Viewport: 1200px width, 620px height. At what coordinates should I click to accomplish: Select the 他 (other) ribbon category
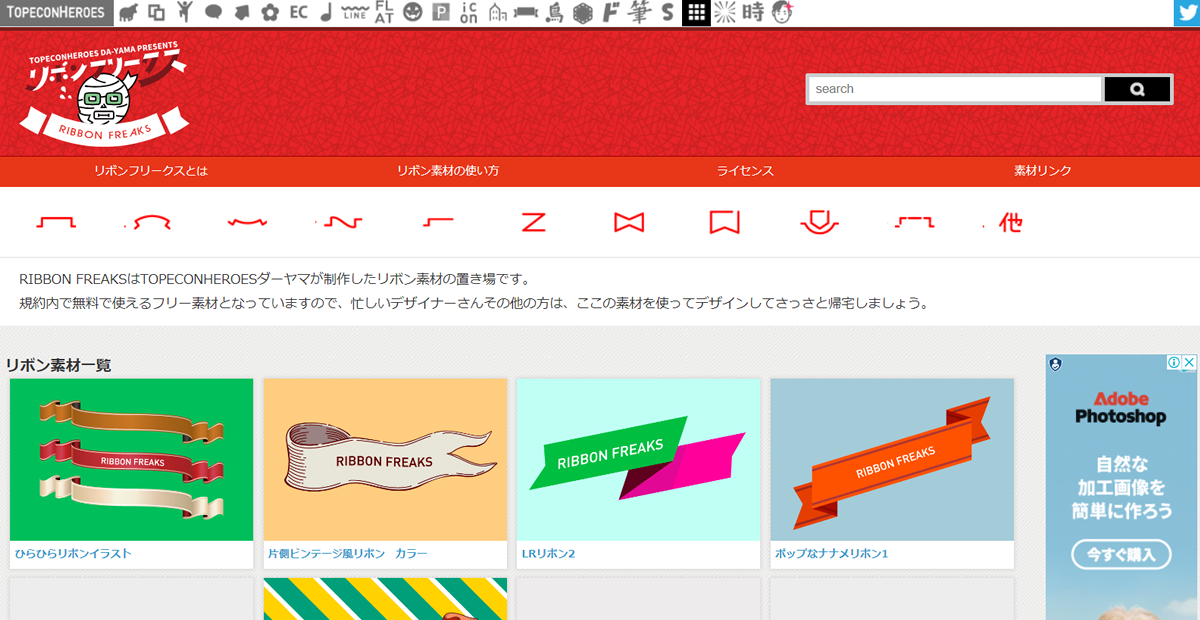pos(1010,222)
